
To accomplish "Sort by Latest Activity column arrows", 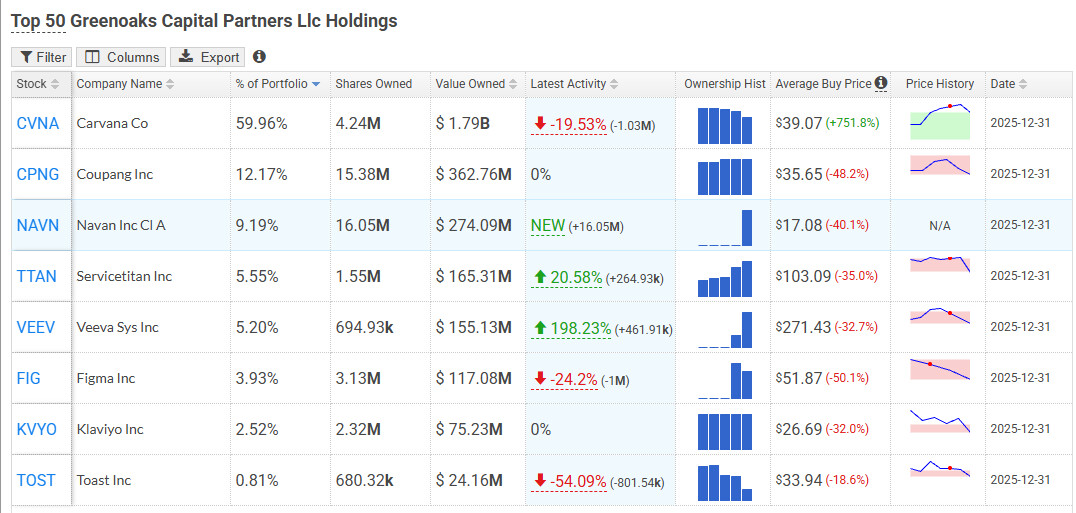I will [614, 84].
